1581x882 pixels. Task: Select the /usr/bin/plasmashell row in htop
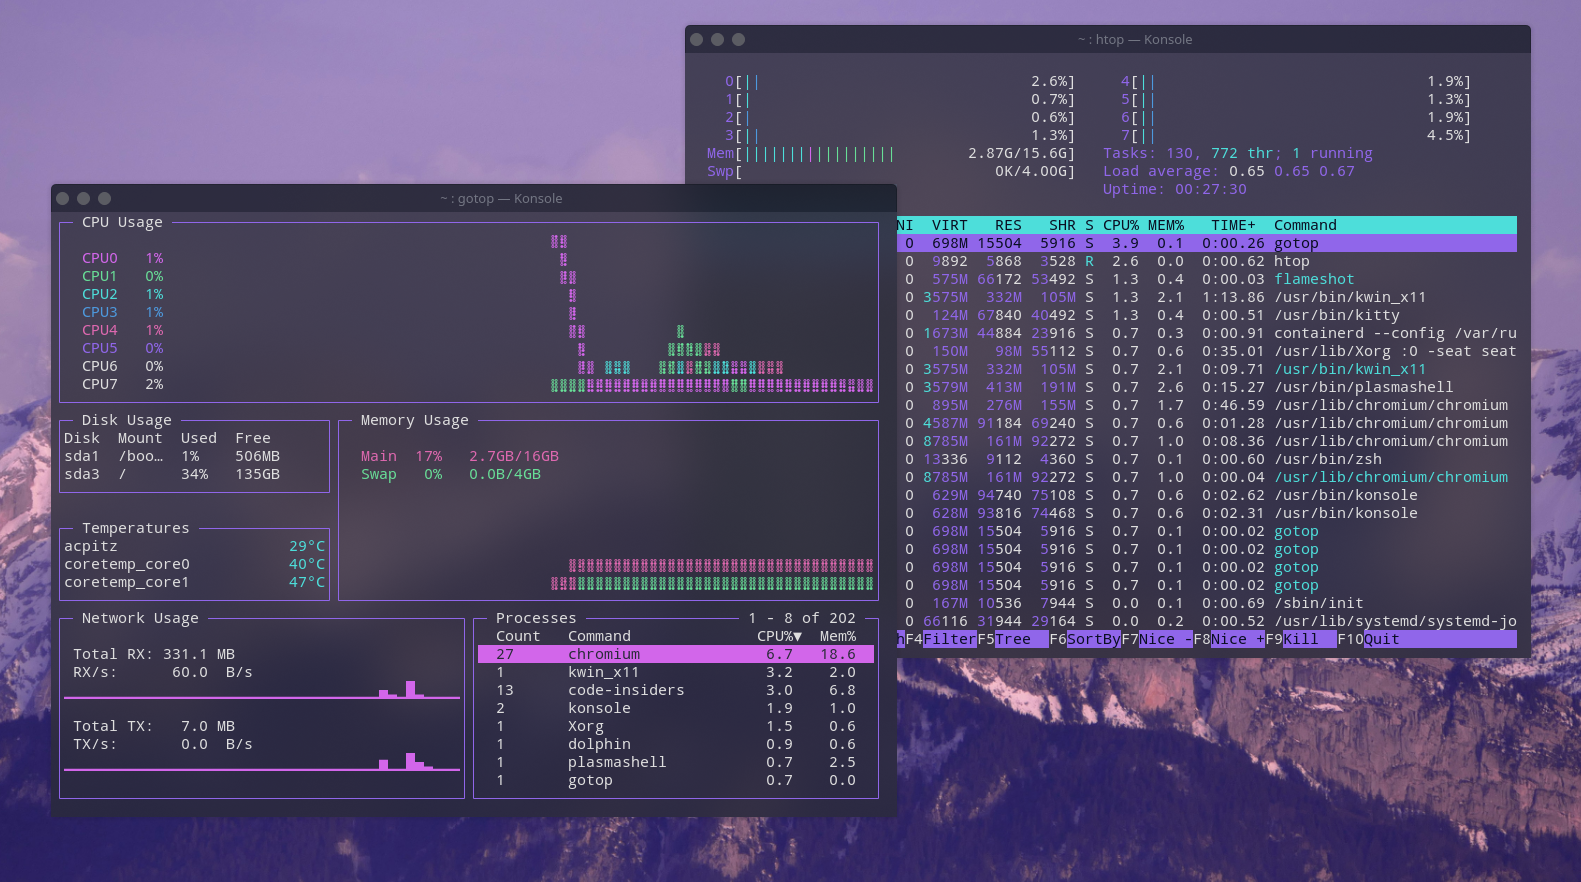pos(1207,387)
